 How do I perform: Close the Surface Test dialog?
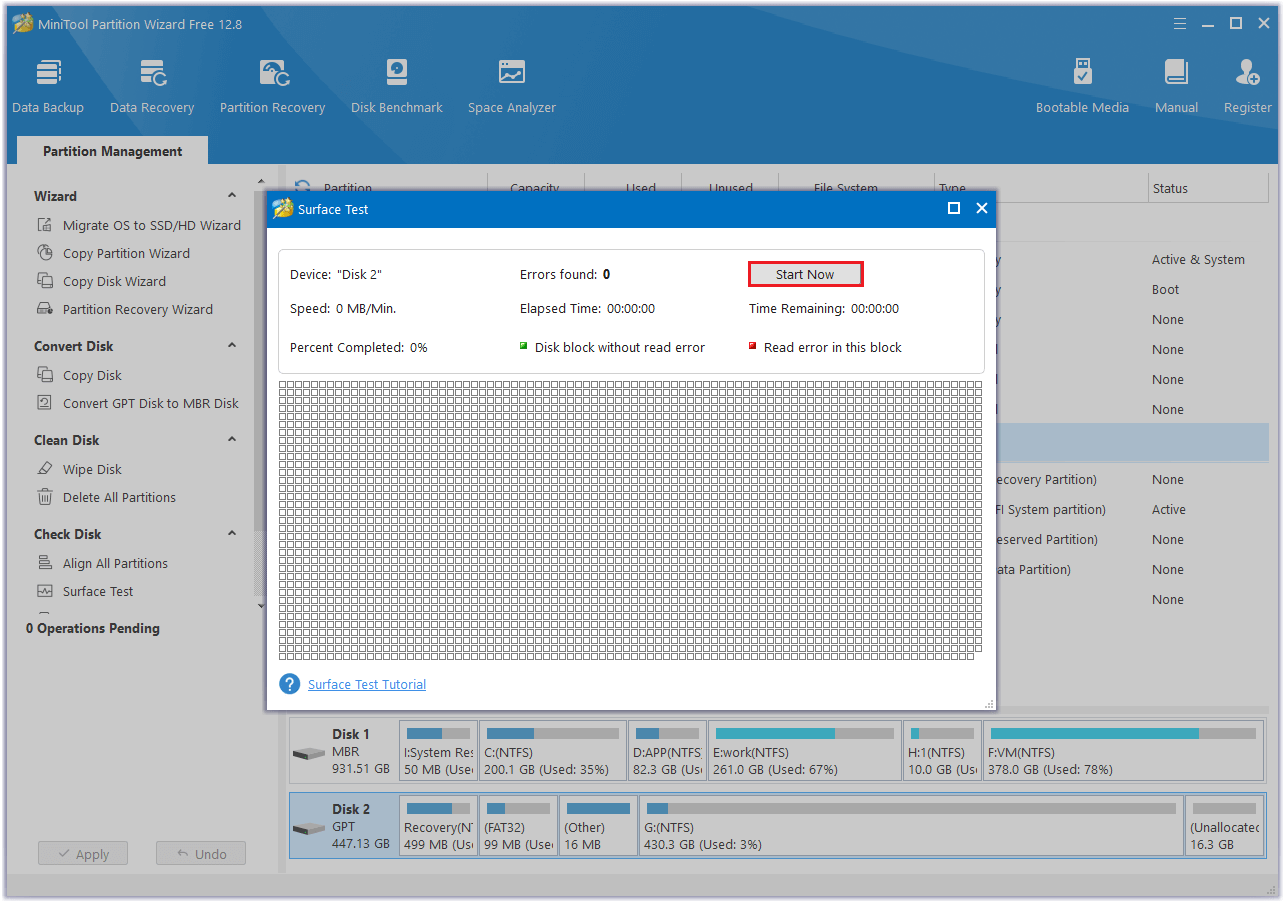point(982,208)
